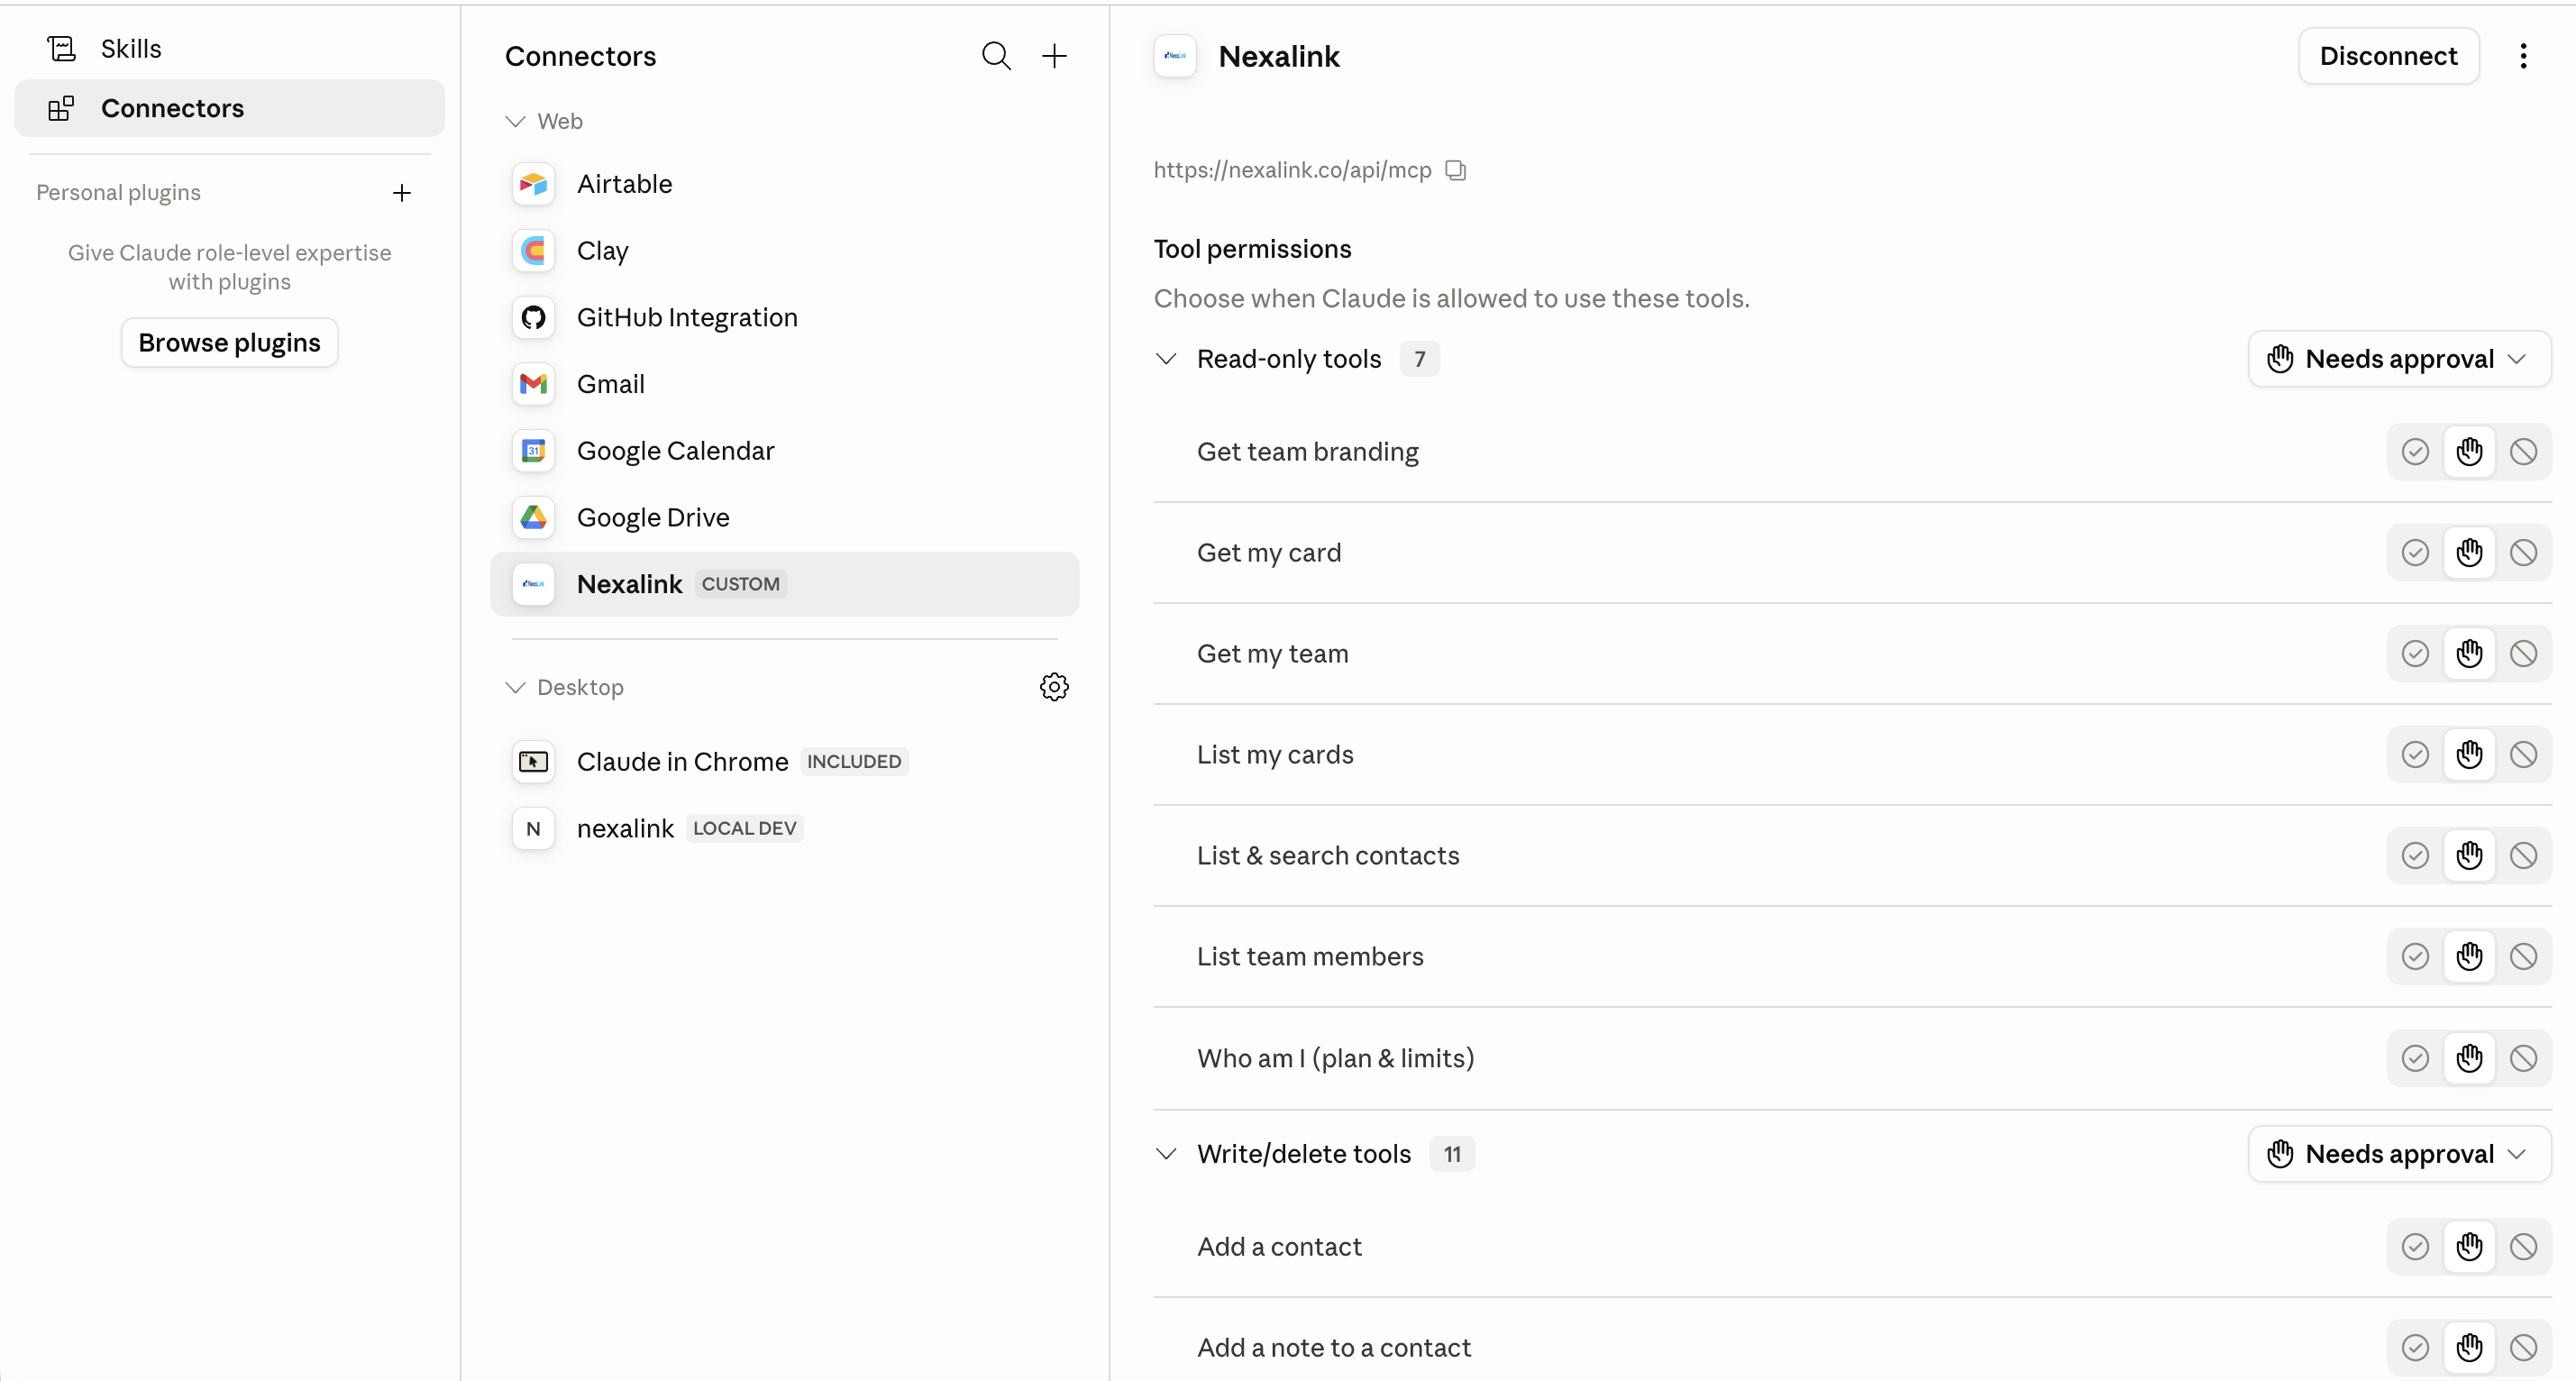Click the Read-only tools count badge 7

click(x=1419, y=359)
